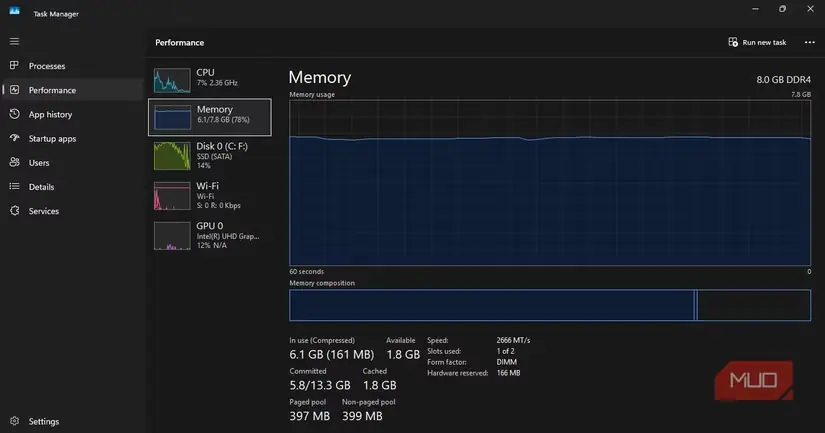Select Memory 6.1/7.8 GB (78%) entry

210,117
